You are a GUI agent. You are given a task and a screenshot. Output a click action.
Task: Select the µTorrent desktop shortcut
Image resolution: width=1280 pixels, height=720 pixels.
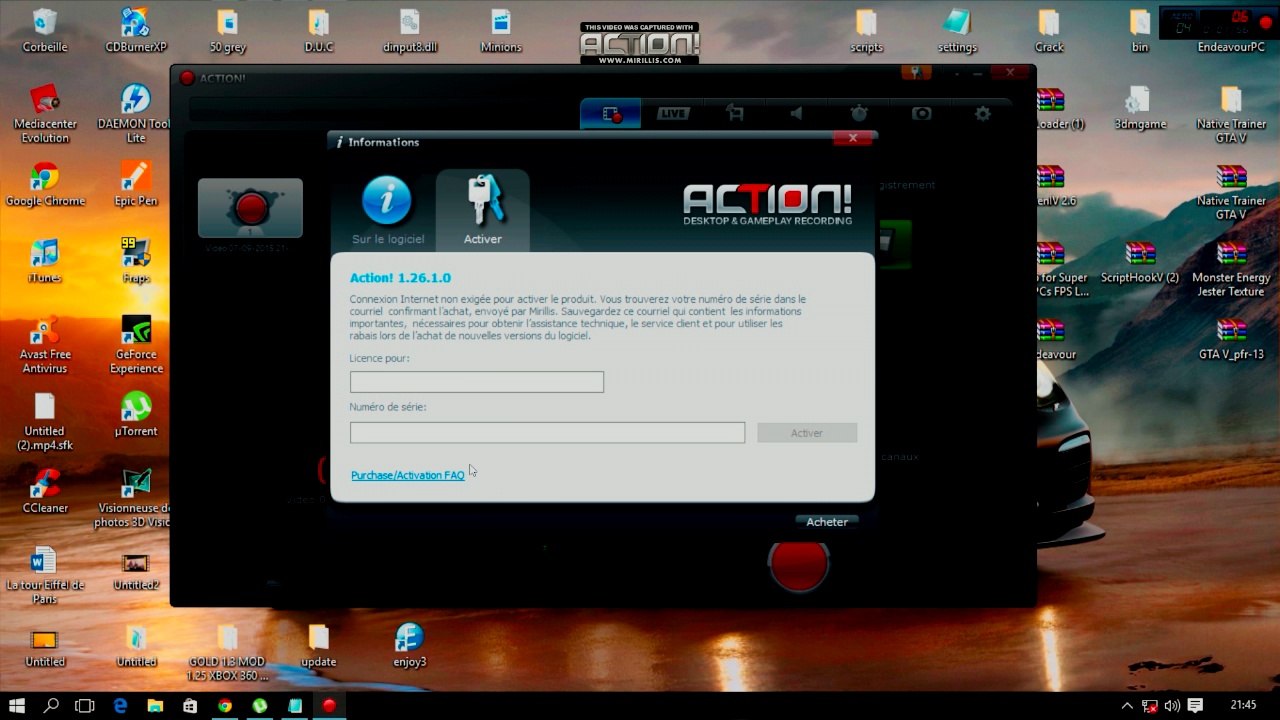[136, 415]
